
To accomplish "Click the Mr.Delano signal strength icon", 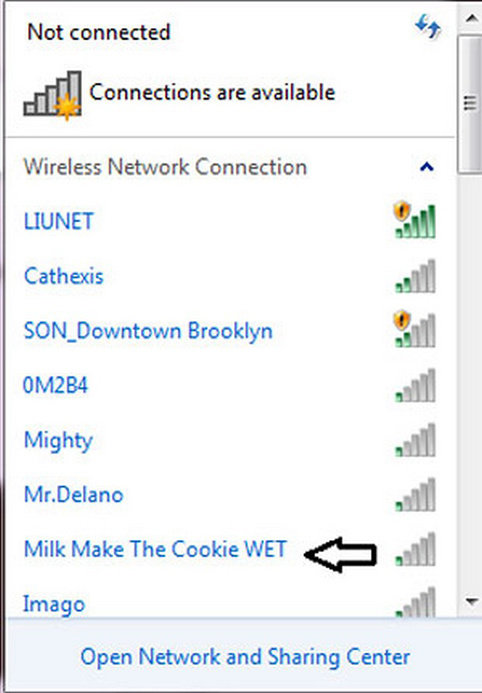I will (x=415, y=495).
